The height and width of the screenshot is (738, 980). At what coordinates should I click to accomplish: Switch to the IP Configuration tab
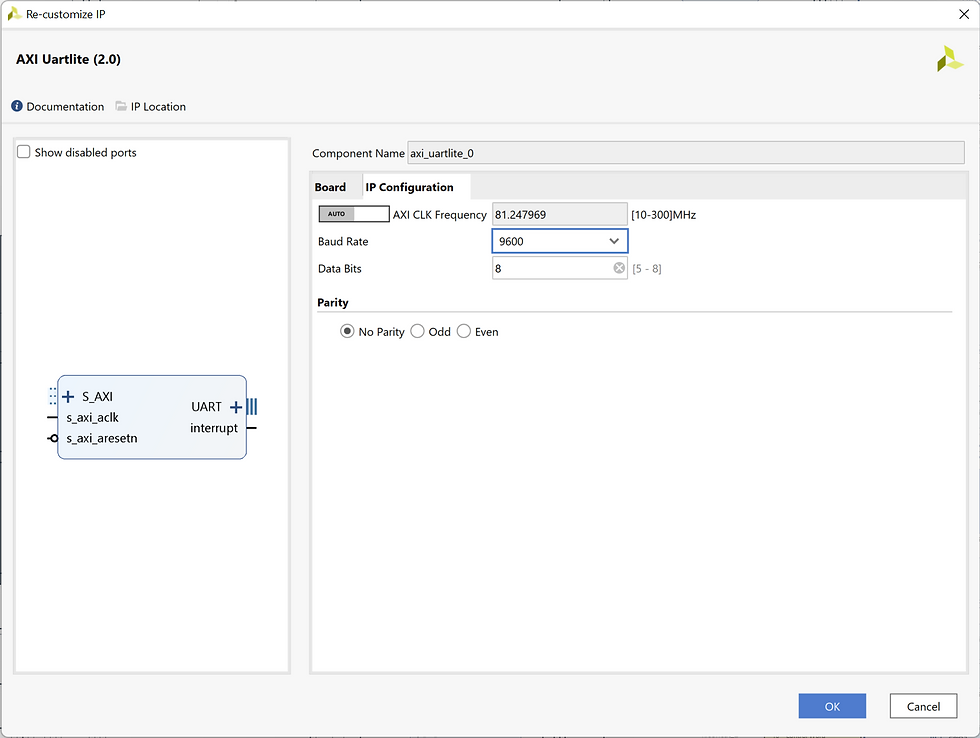pyautogui.click(x=410, y=187)
